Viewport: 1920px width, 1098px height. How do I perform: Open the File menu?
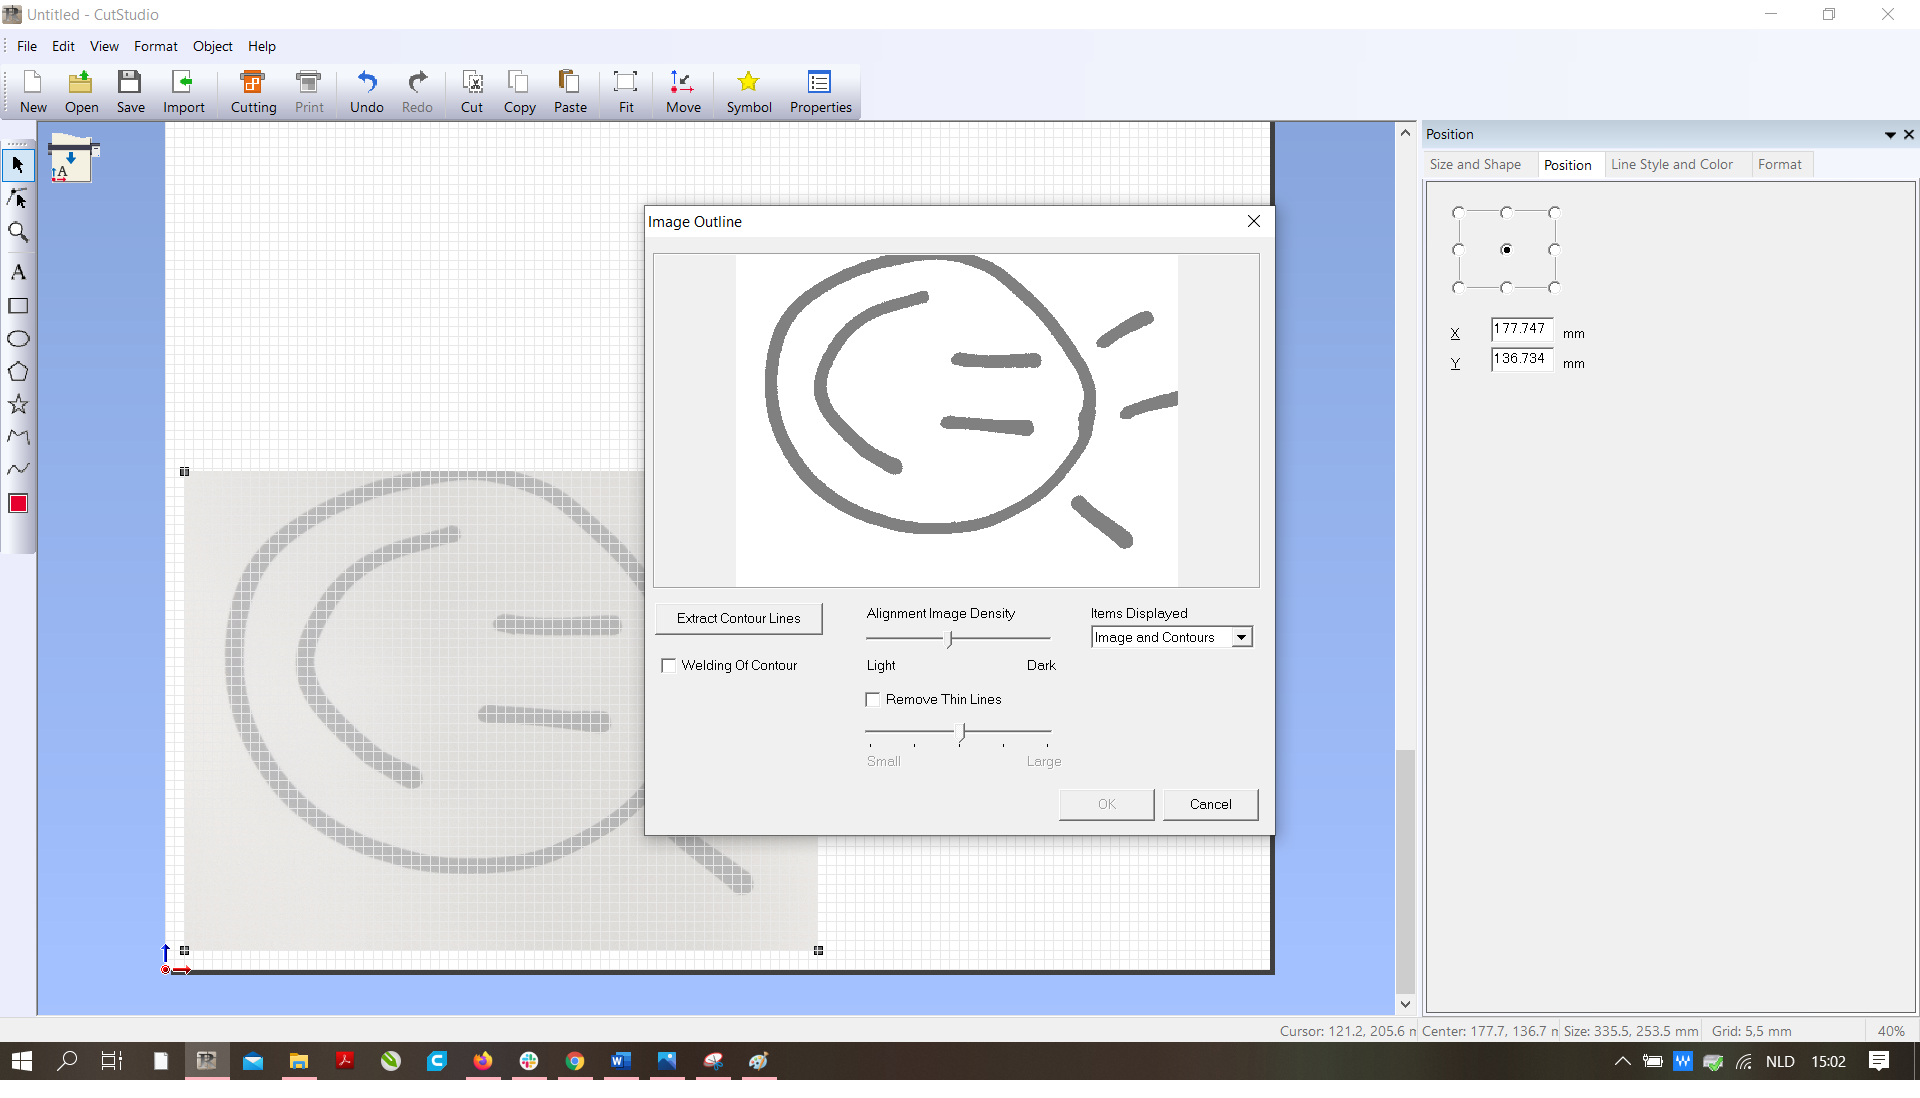(x=27, y=47)
